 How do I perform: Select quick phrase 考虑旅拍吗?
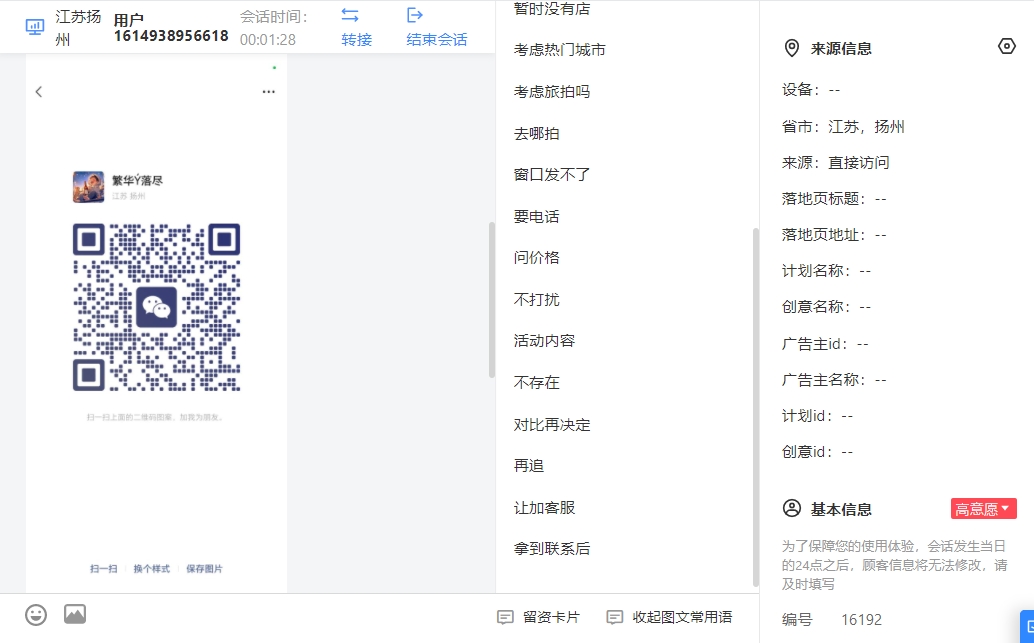tap(552, 92)
